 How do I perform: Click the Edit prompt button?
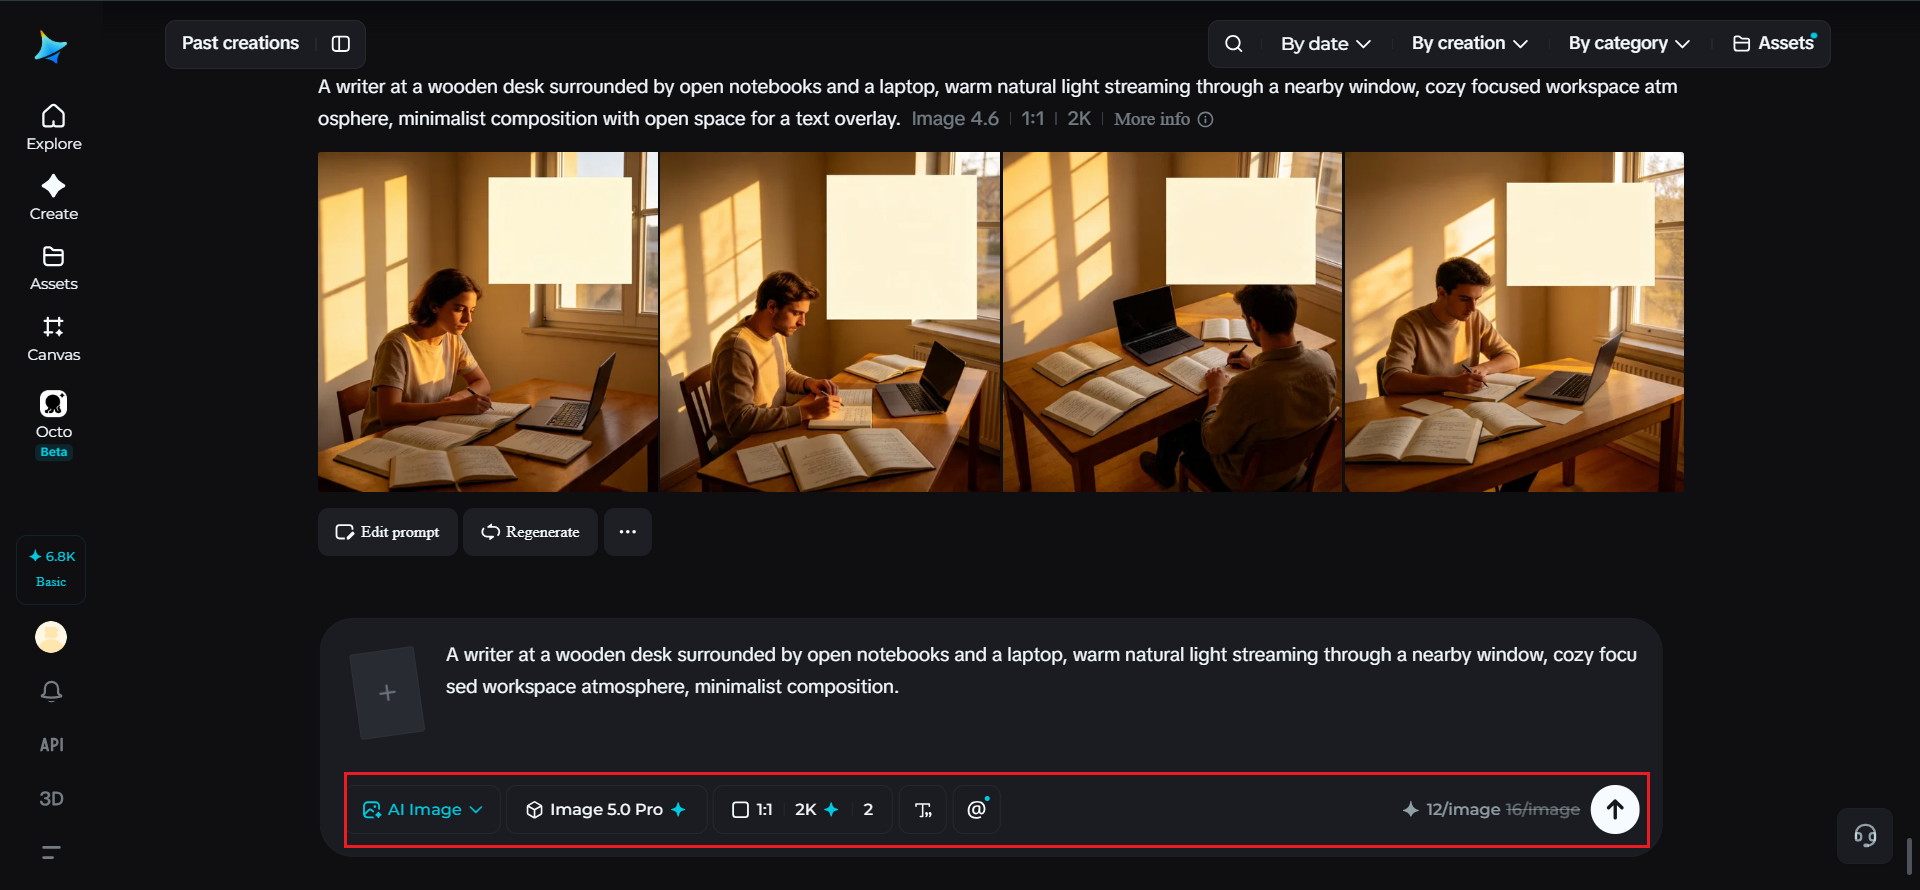tap(388, 532)
